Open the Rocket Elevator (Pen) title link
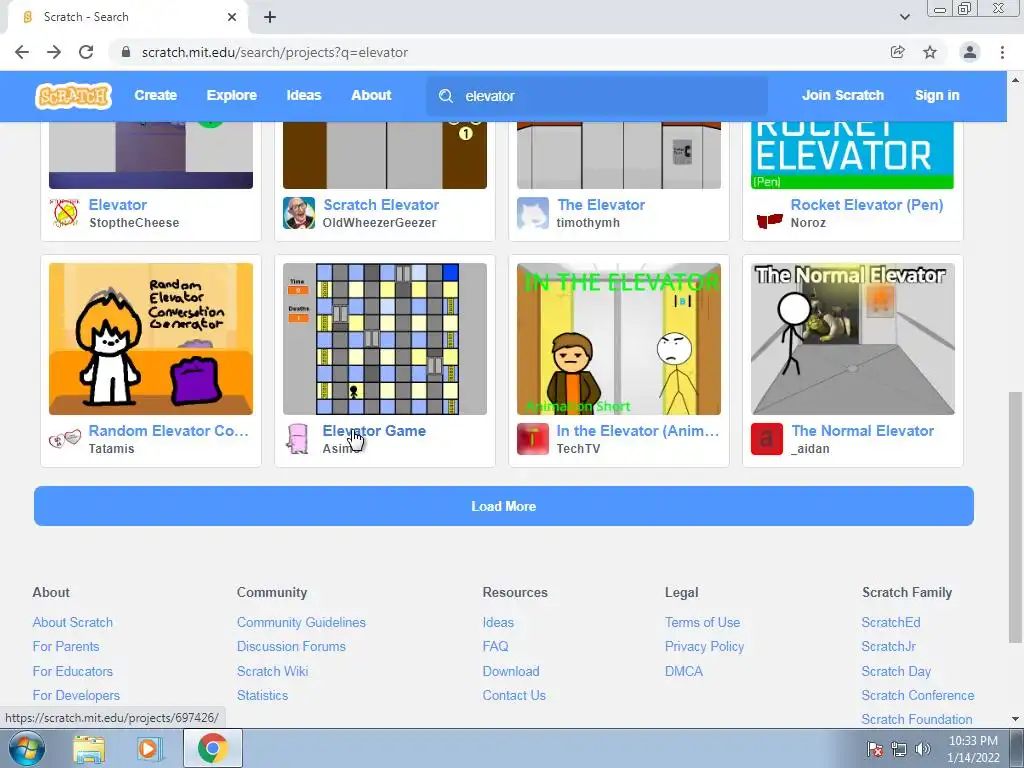Image resolution: width=1024 pixels, height=768 pixels. point(867,205)
